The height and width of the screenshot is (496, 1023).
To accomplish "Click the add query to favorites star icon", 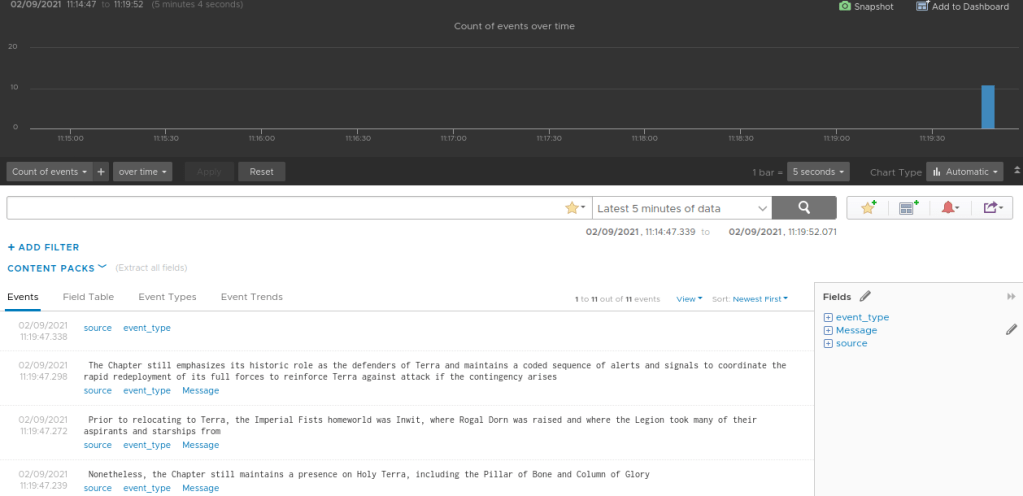I will click(869, 208).
